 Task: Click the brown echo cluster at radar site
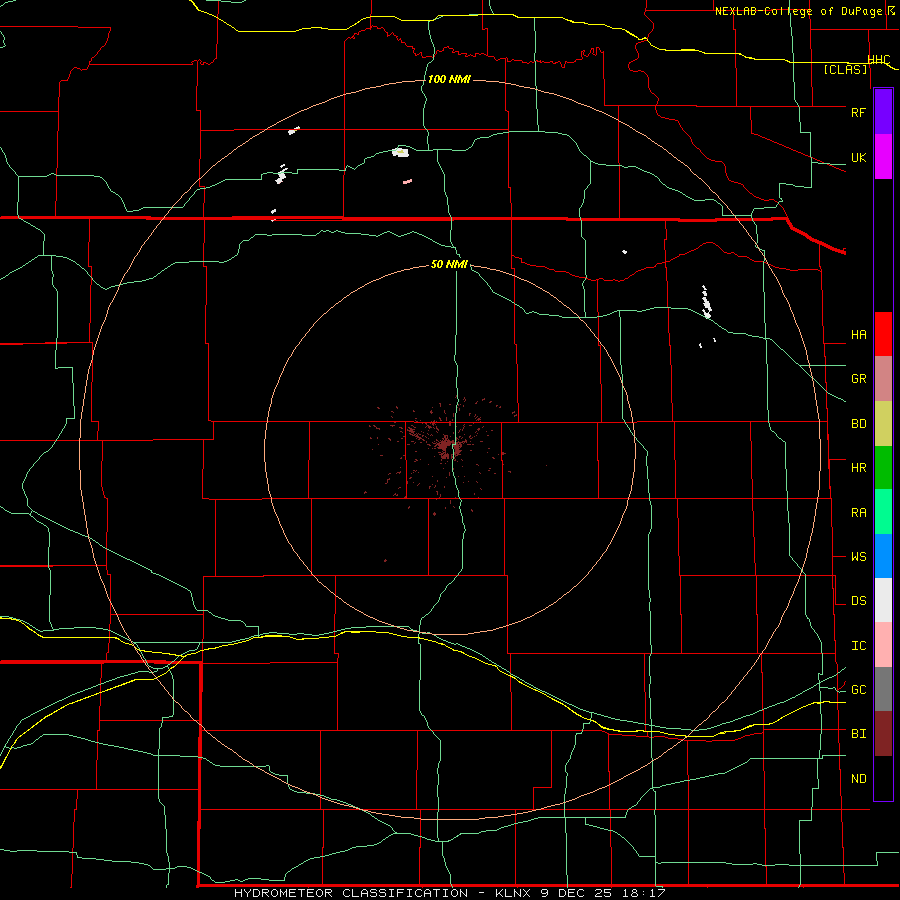coord(447,447)
